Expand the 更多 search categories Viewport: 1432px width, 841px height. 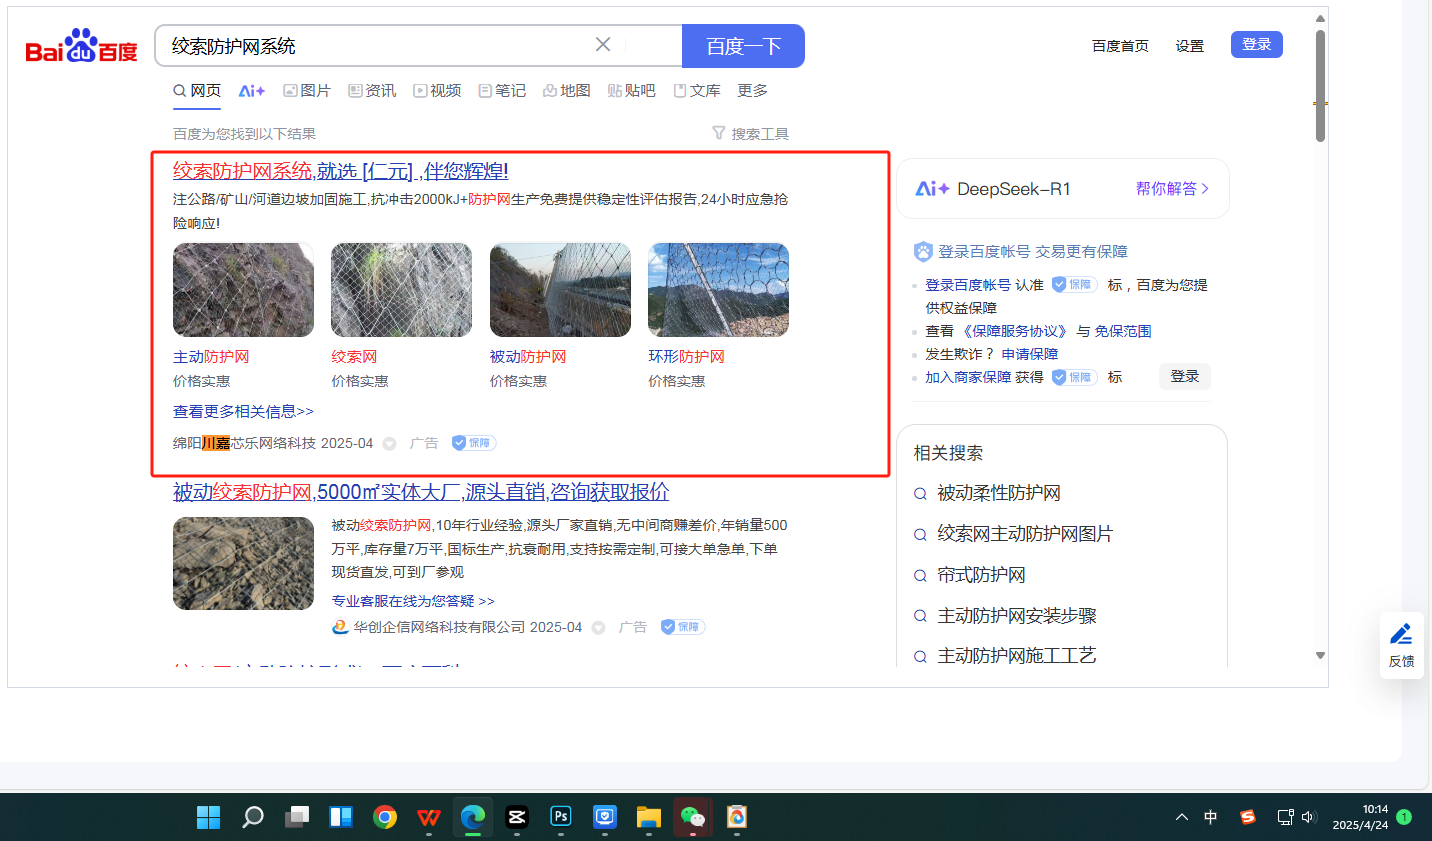click(x=752, y=91)
